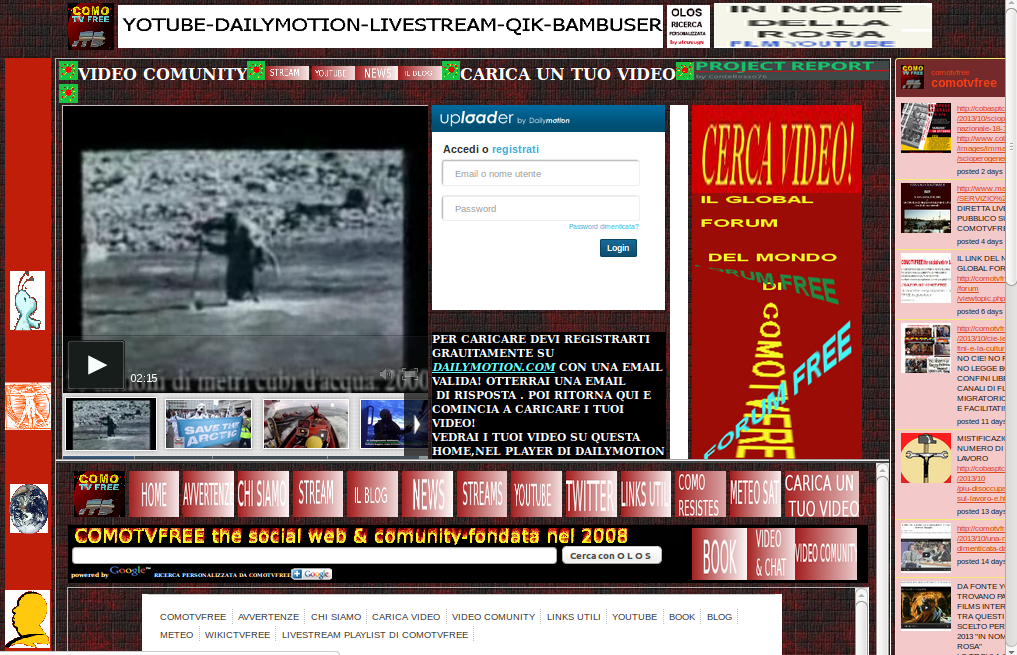Click the Password field in uploader

[x=541, y=209]
